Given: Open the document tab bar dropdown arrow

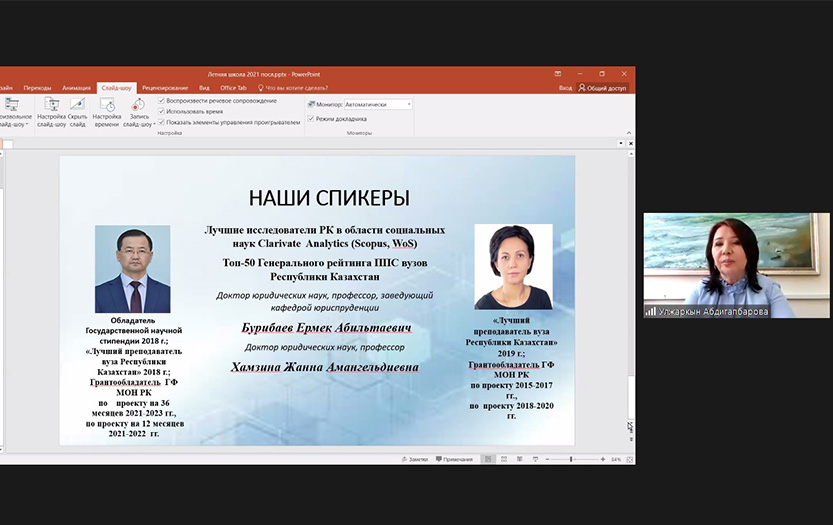Looking at the screenshot, I should click(x=620, y=143).
